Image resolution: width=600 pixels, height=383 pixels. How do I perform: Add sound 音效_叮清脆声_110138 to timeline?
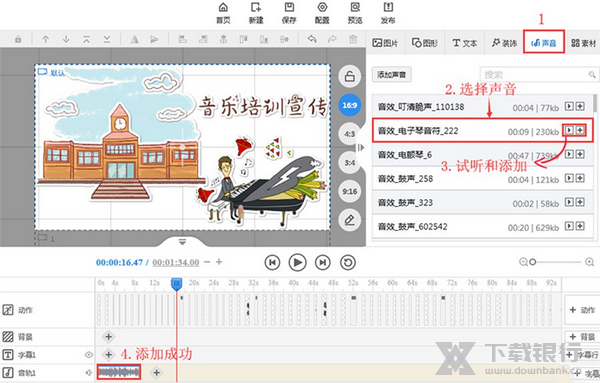(x=580, y=106)
